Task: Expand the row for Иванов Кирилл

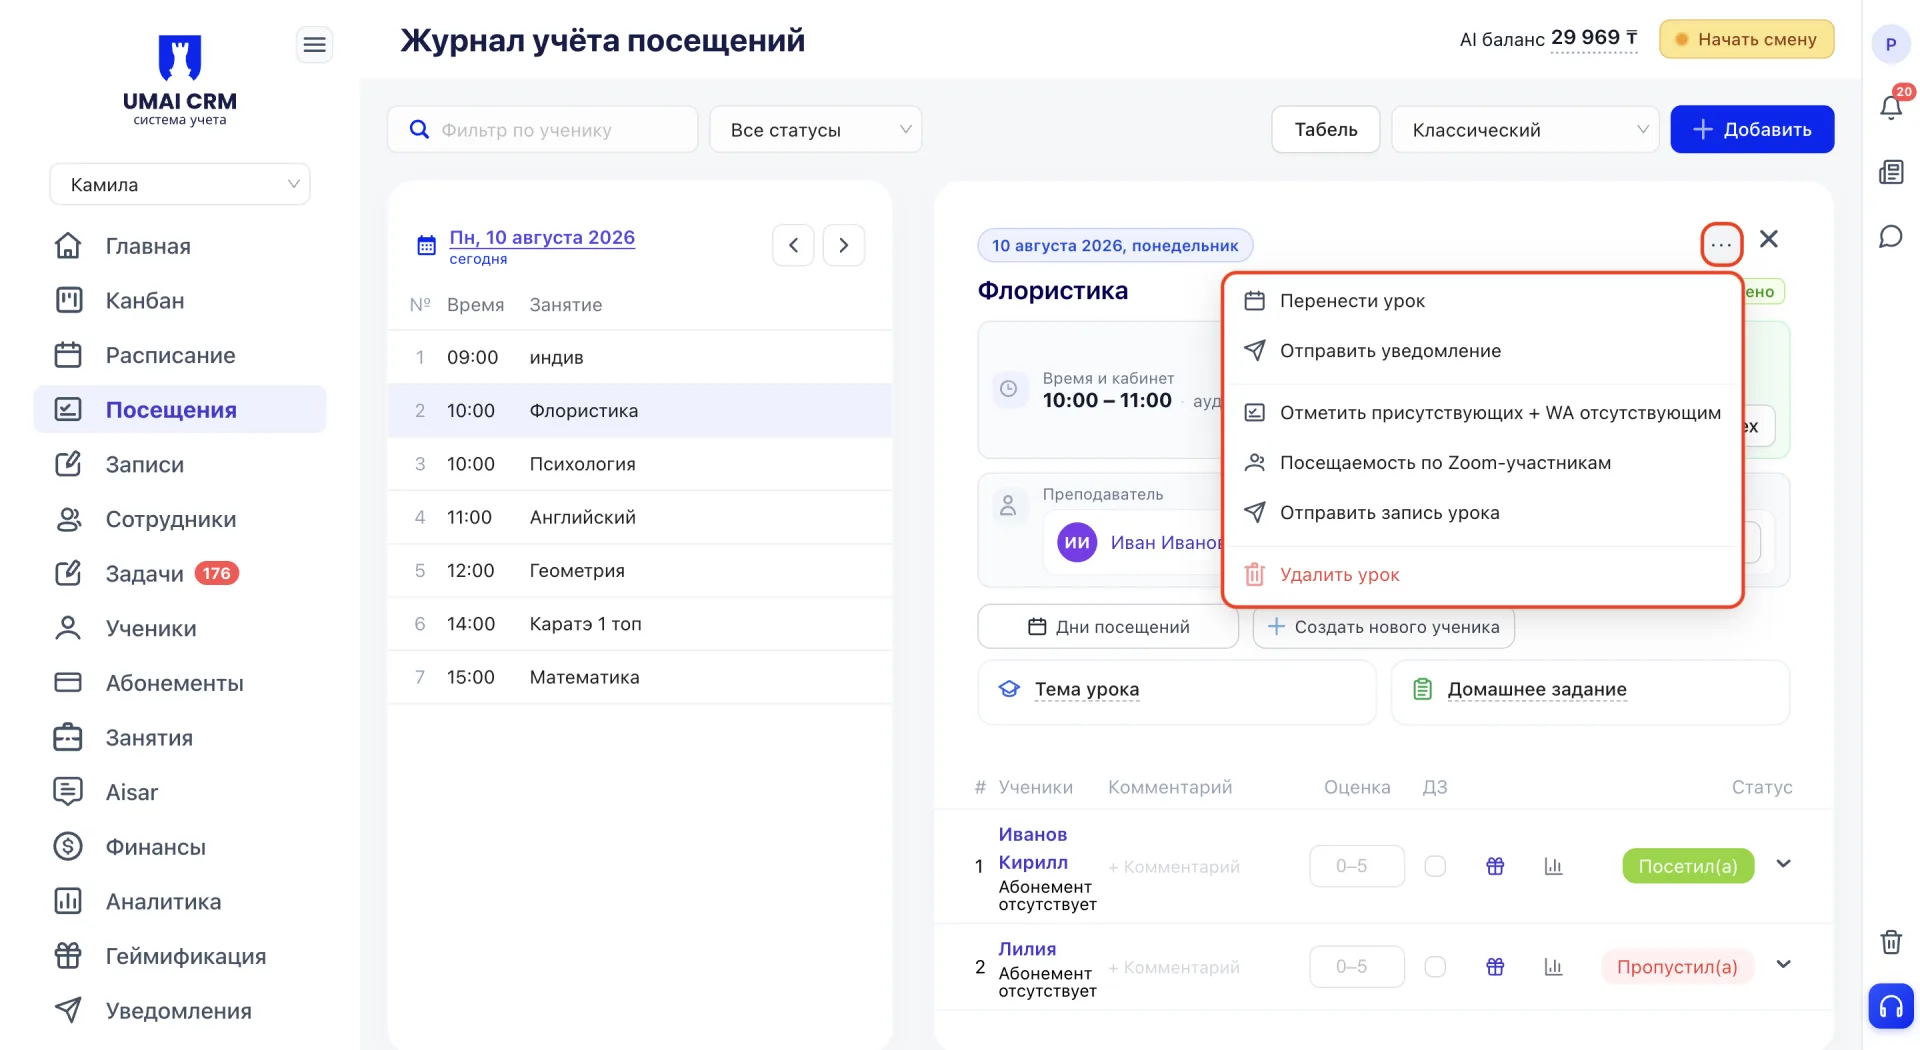Action: click(x=1783, y=864)
